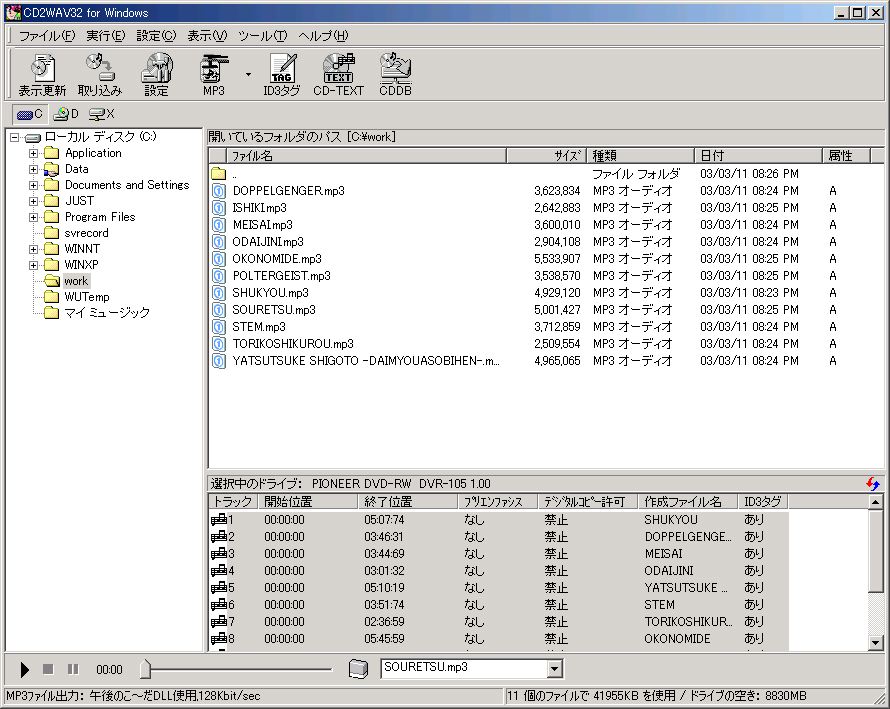Collapse the ローカル ディスク (C:) tree node

tap(15, 137)
